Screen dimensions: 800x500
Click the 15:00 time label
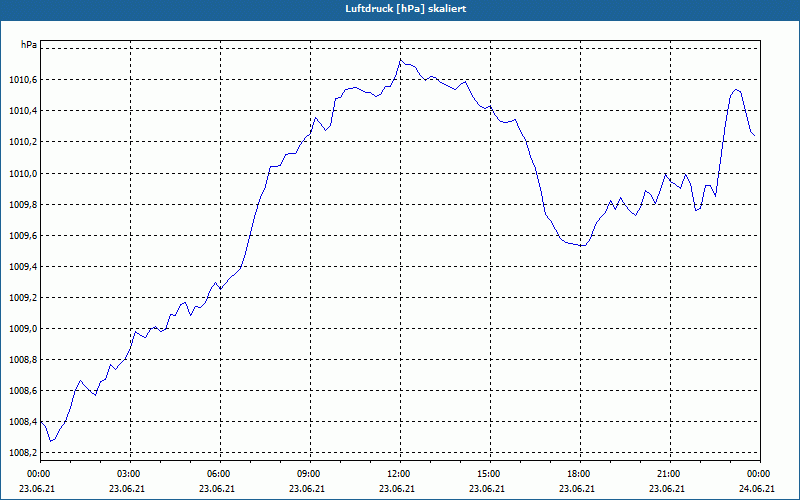click(490, 474)
